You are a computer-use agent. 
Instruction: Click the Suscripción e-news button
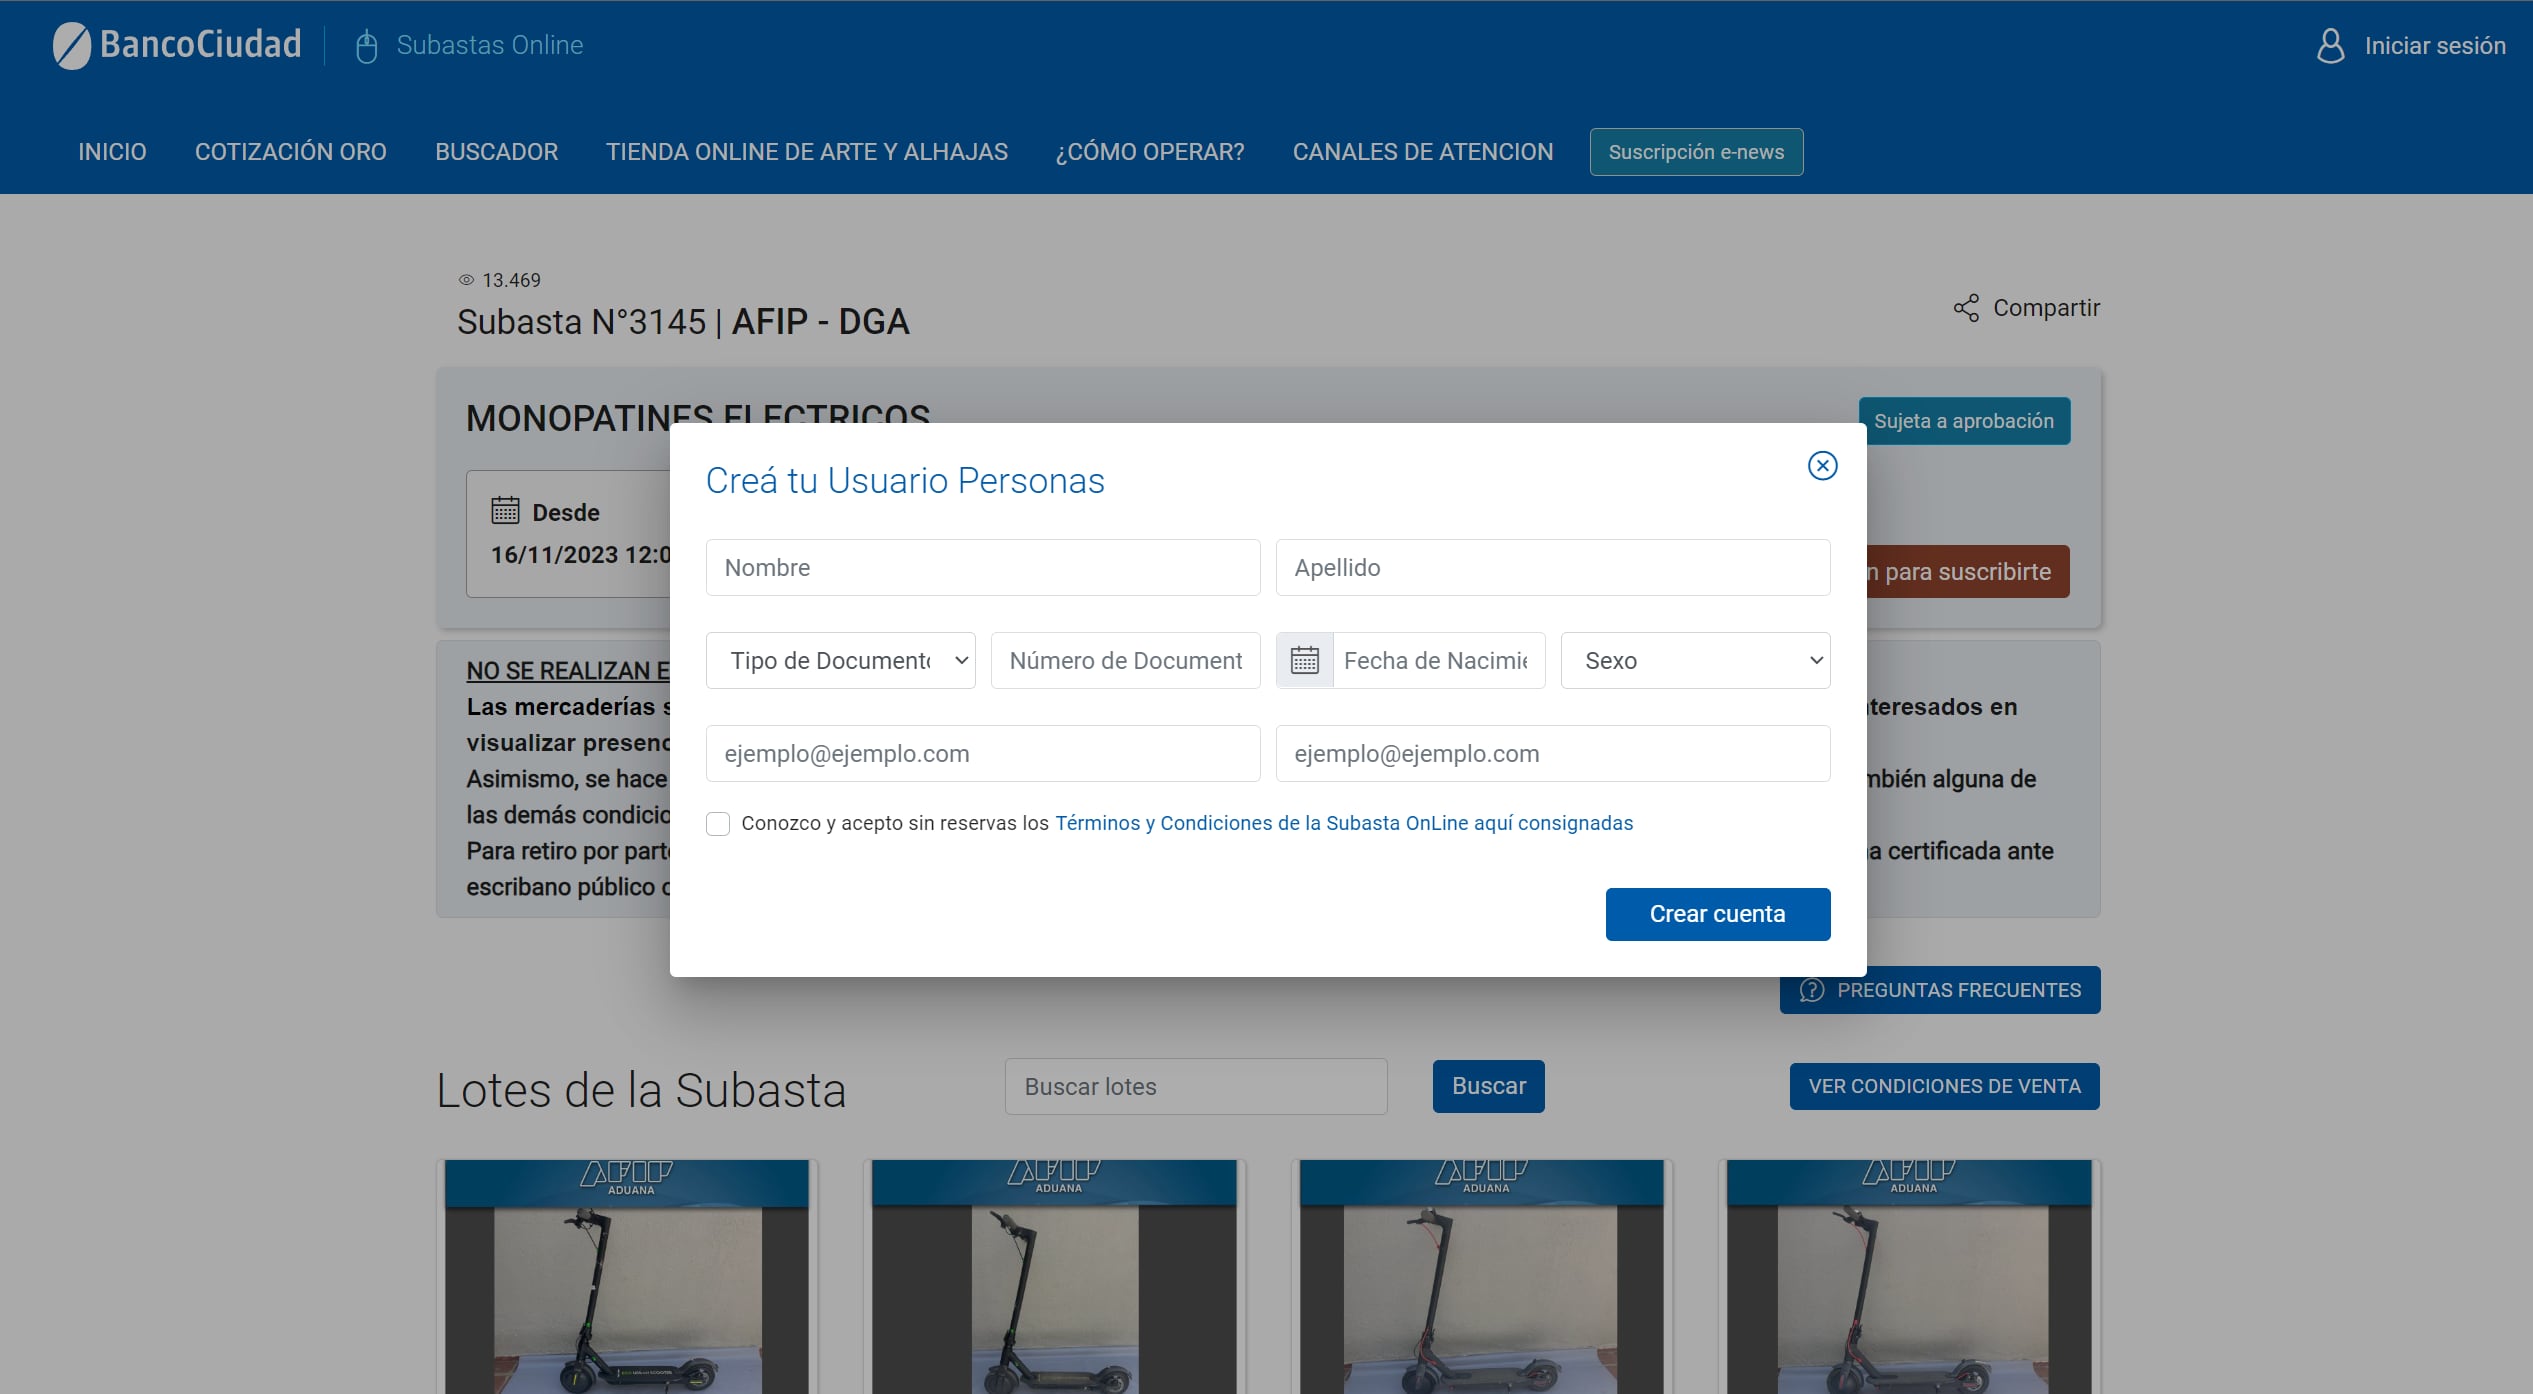(1696, 152)
